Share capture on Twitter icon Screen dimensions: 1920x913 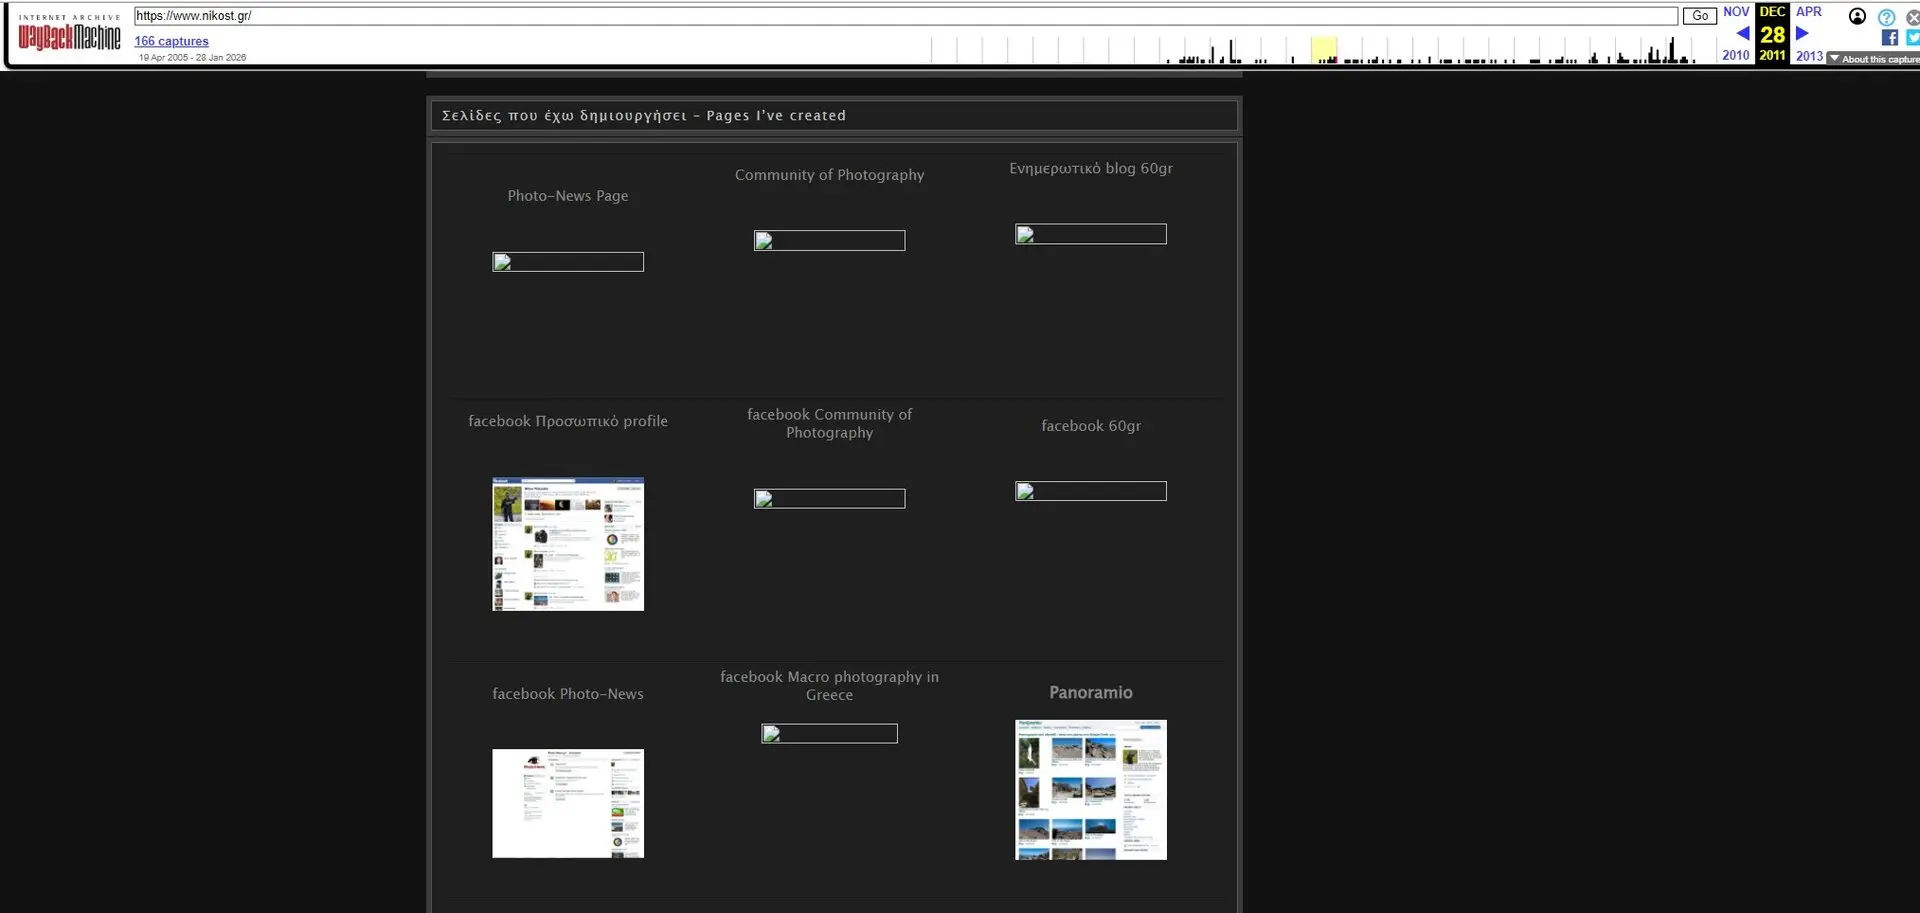point(1913,38)
